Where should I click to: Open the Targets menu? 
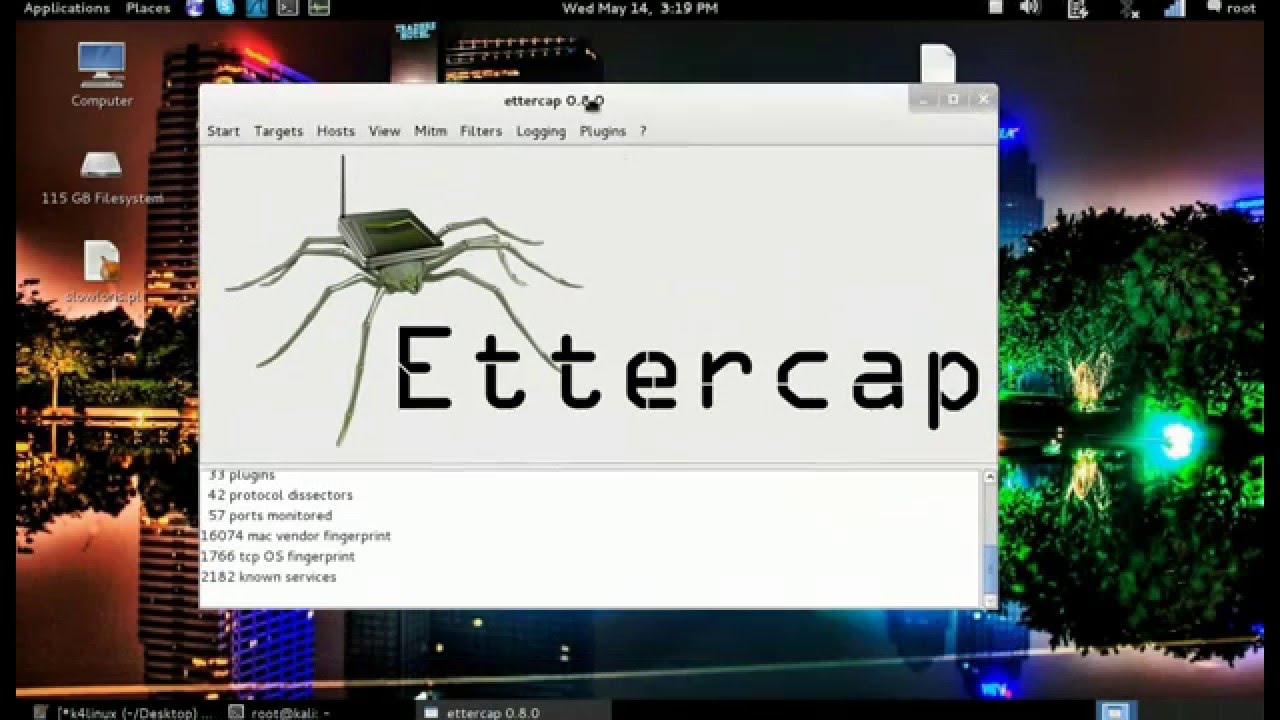(x=278, y=131)
